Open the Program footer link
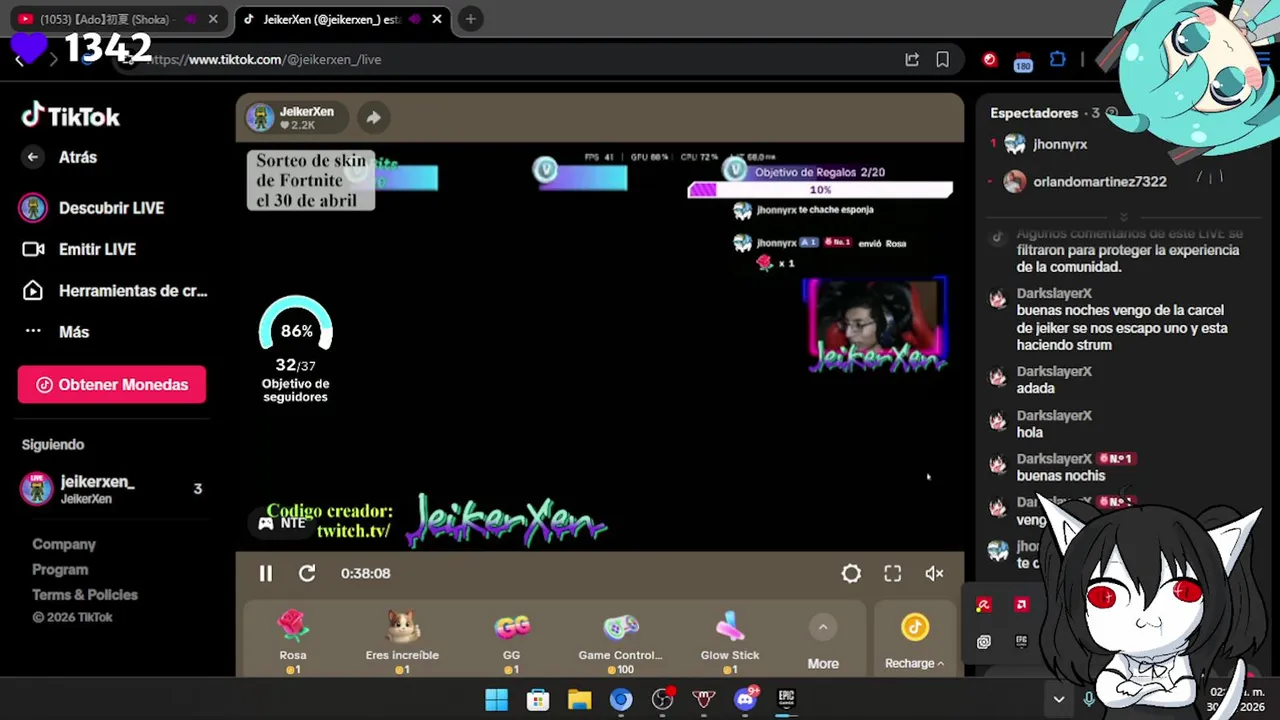The height and width of the screenshot is (720, 1280). 60,569
